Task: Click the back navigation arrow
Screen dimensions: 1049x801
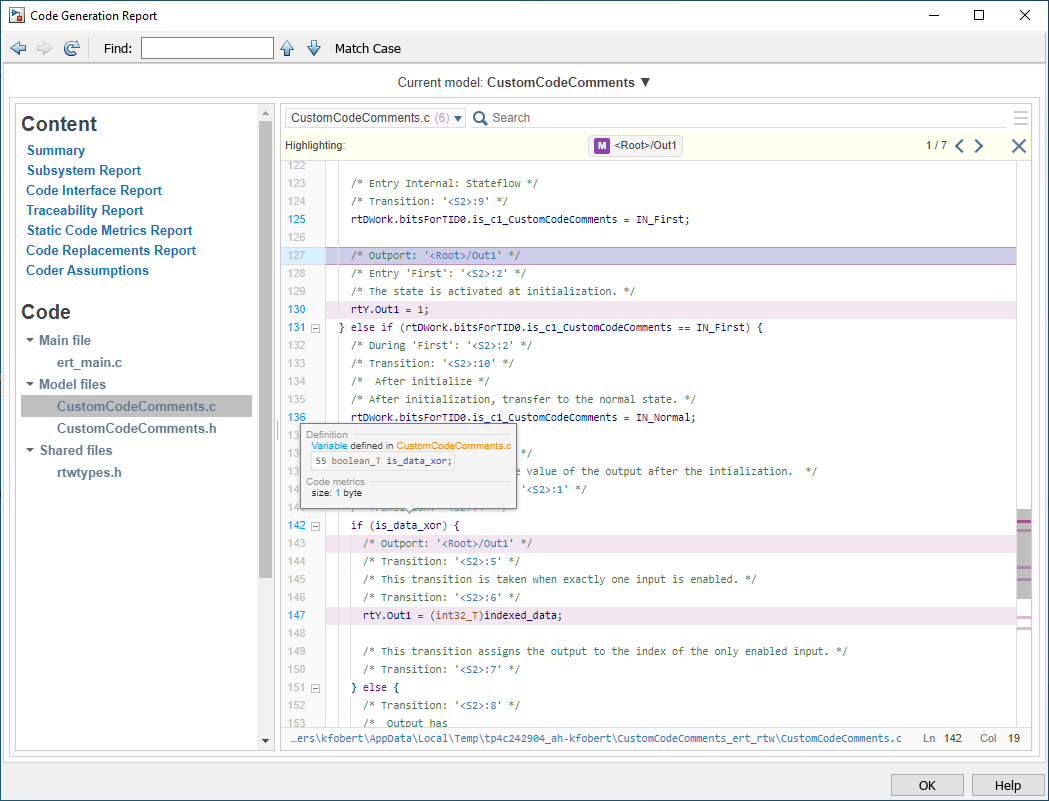Action: point(18,47)
